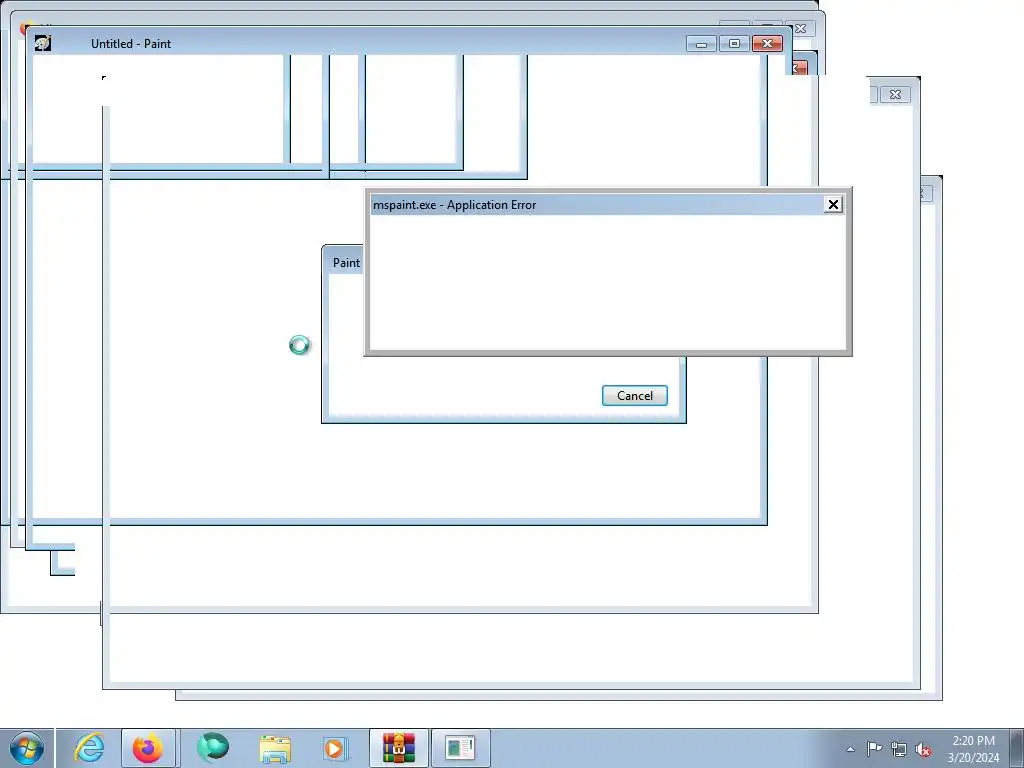Switch to WinRAR on the taskbar
The width and height of the screenshot is (1024, 768).
point(399,748)
